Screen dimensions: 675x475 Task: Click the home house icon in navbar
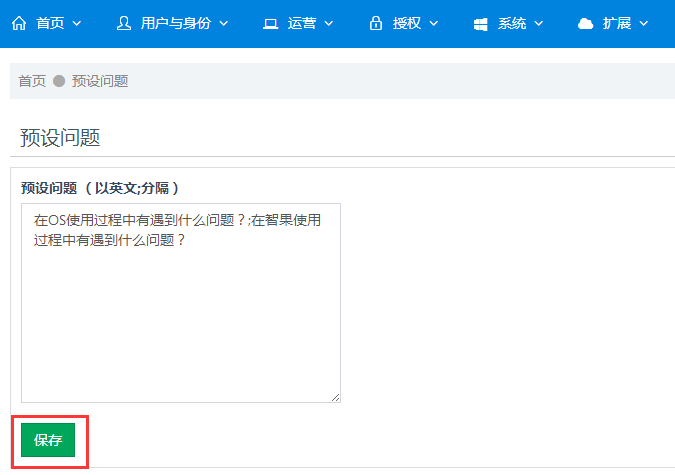[x=19, y=23]
